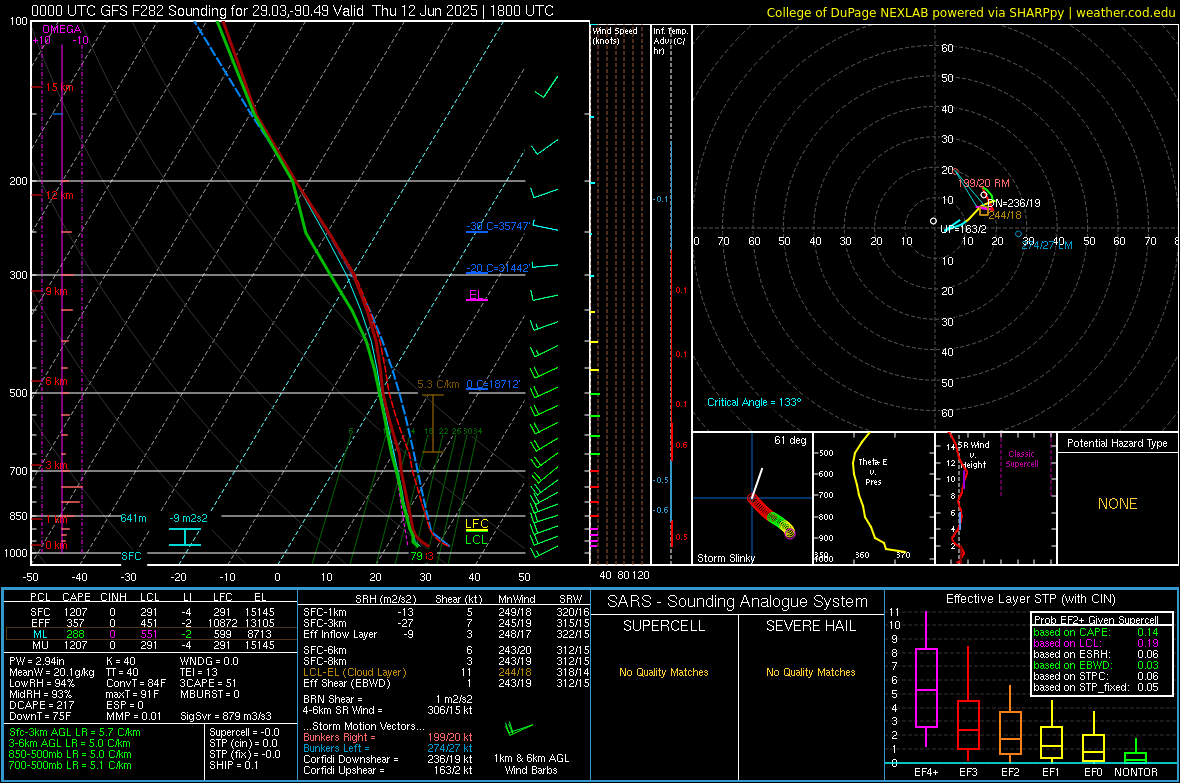Click the 0 C=18712' freezing level label
Image resolution: width=1180 pixels, height=783 pixels.
(x=494, y=384)
